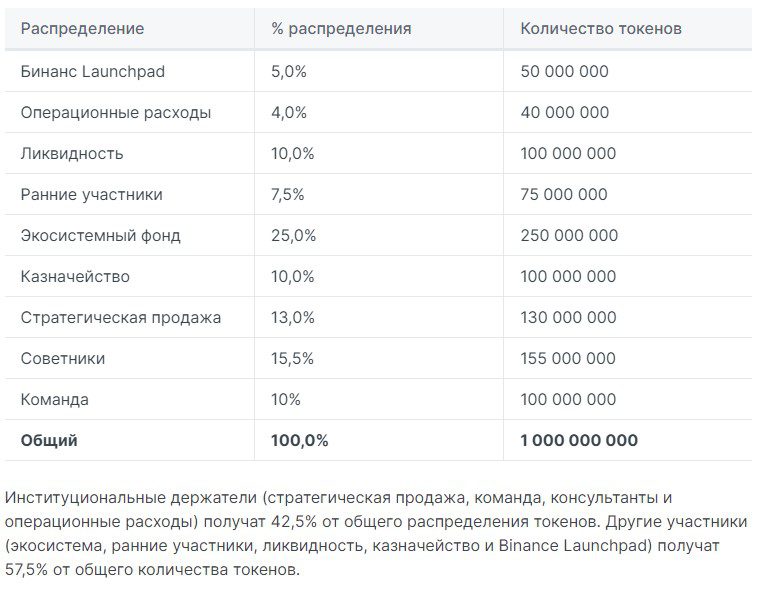Click the 40 000 000 token amount
760x591 pixels.
pyautogui.click(x=564, y=113)
